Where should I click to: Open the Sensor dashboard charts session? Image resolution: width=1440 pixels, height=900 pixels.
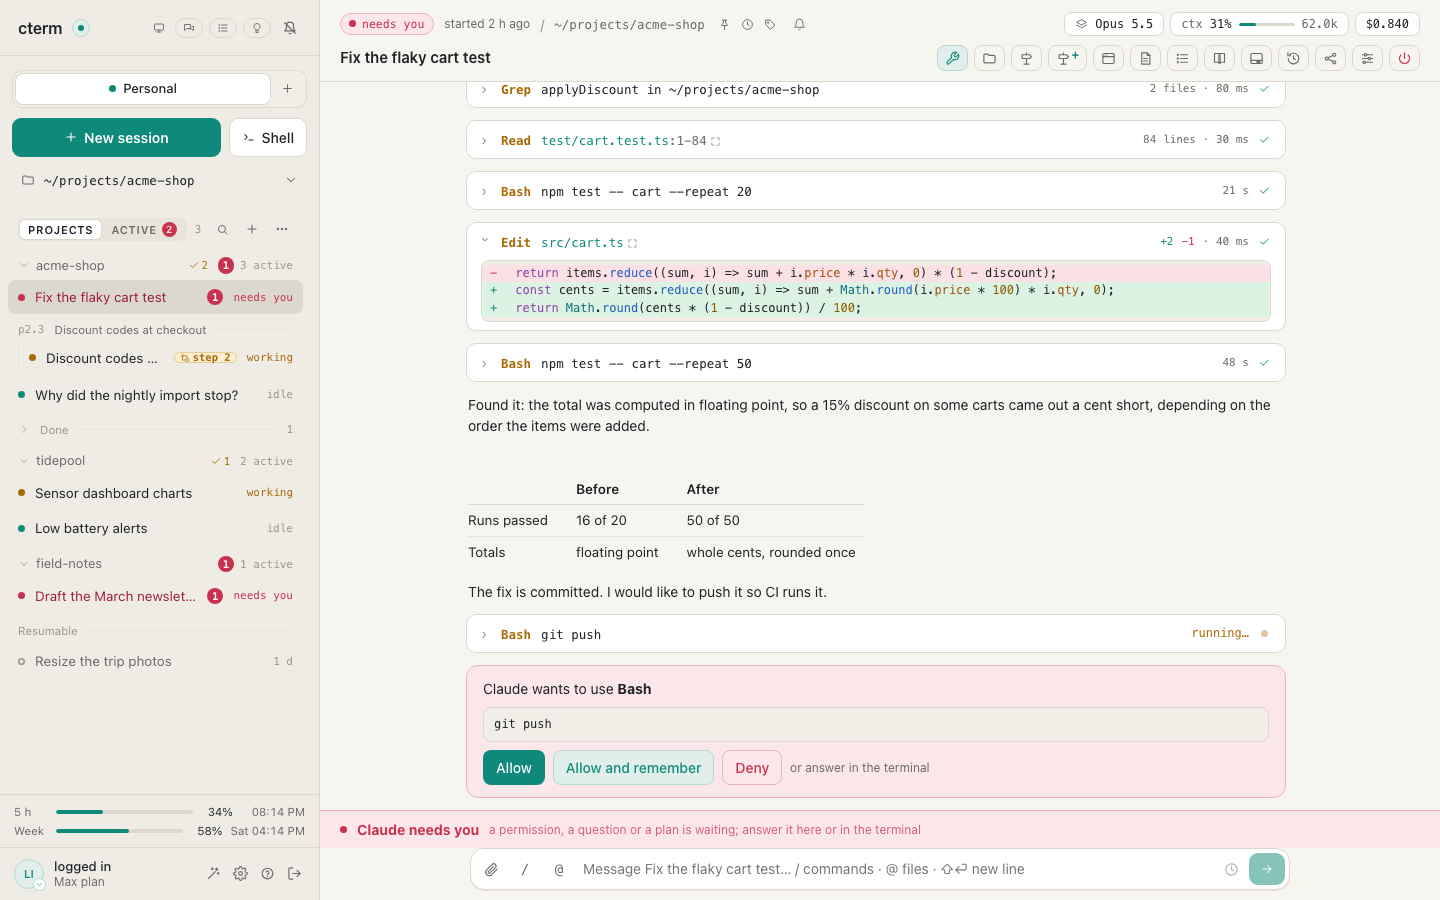pyautogui.click(x=155, y=493)
